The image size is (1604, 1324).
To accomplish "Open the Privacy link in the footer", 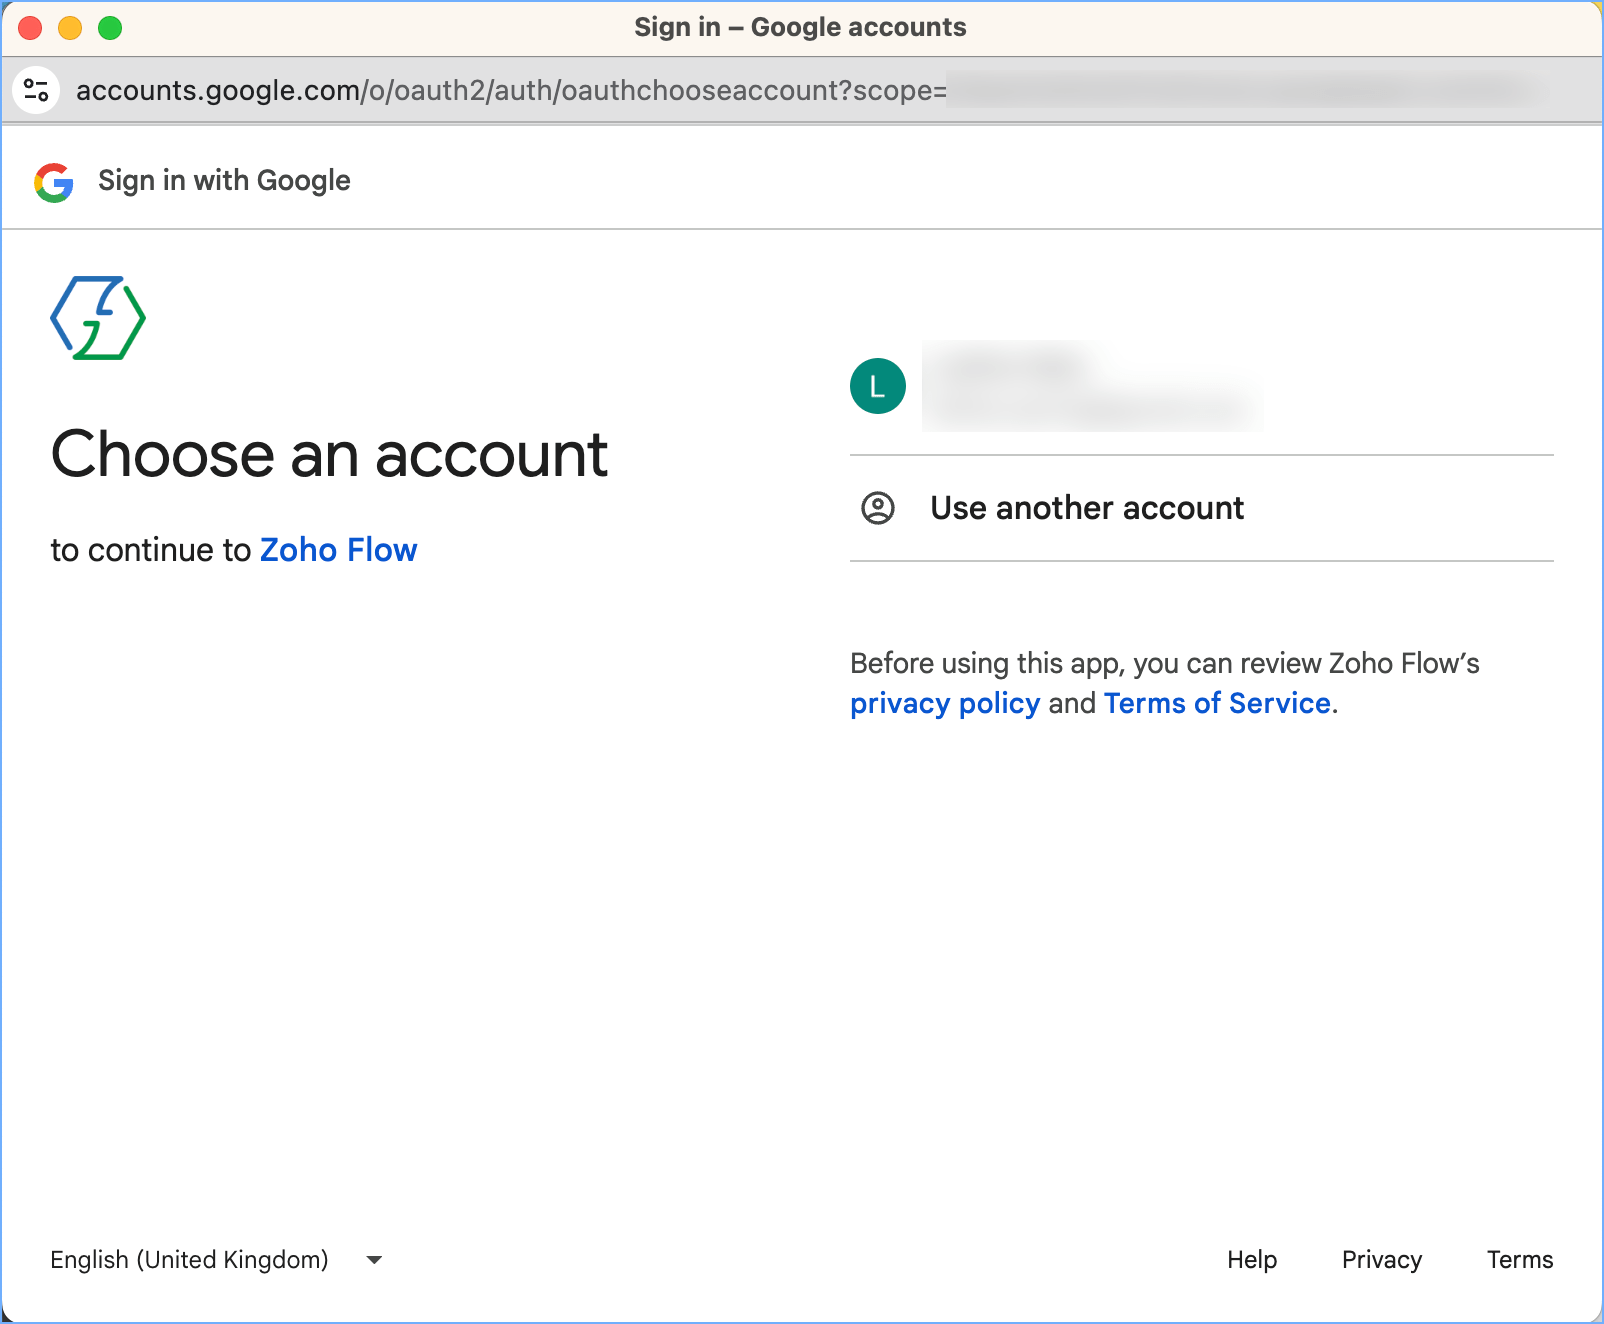I will pyautogui.click(x=1382, y=1259).
